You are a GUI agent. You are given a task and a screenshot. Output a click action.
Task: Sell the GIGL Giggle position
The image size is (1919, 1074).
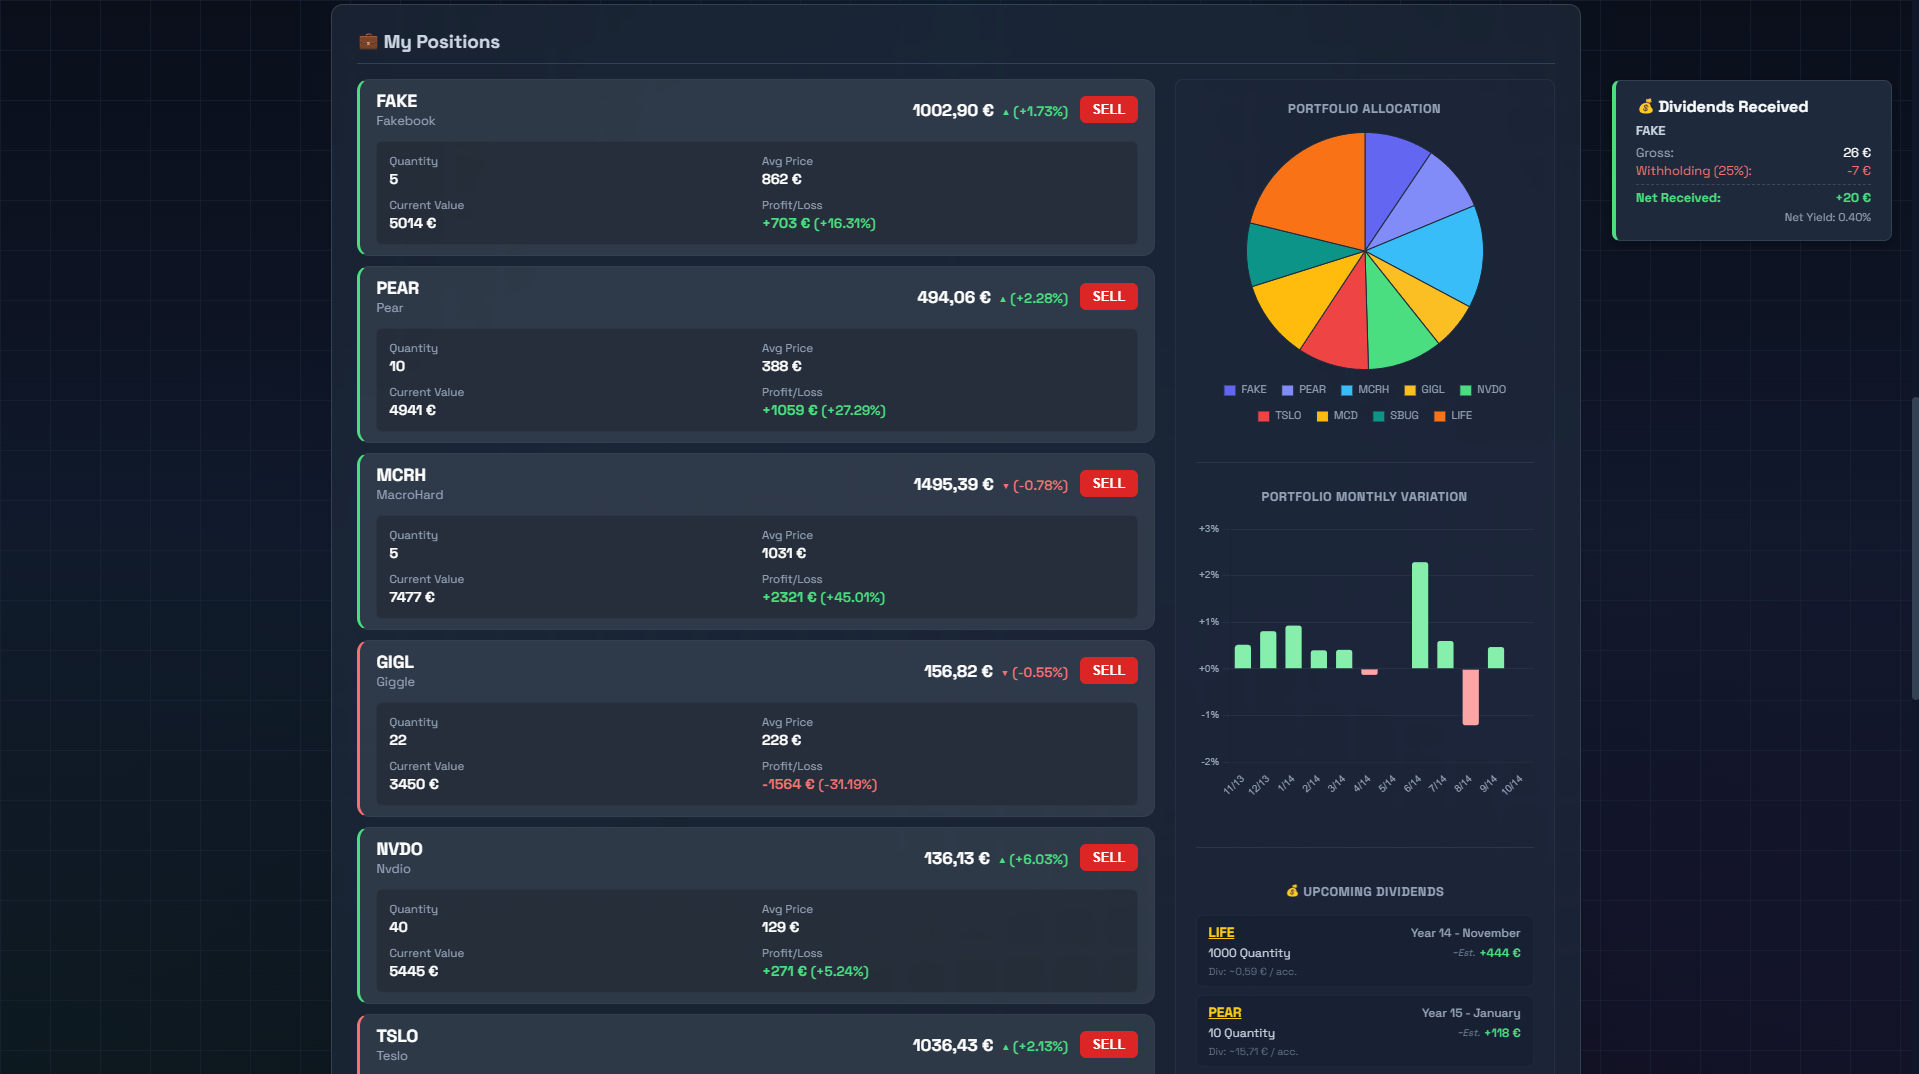1108,670
